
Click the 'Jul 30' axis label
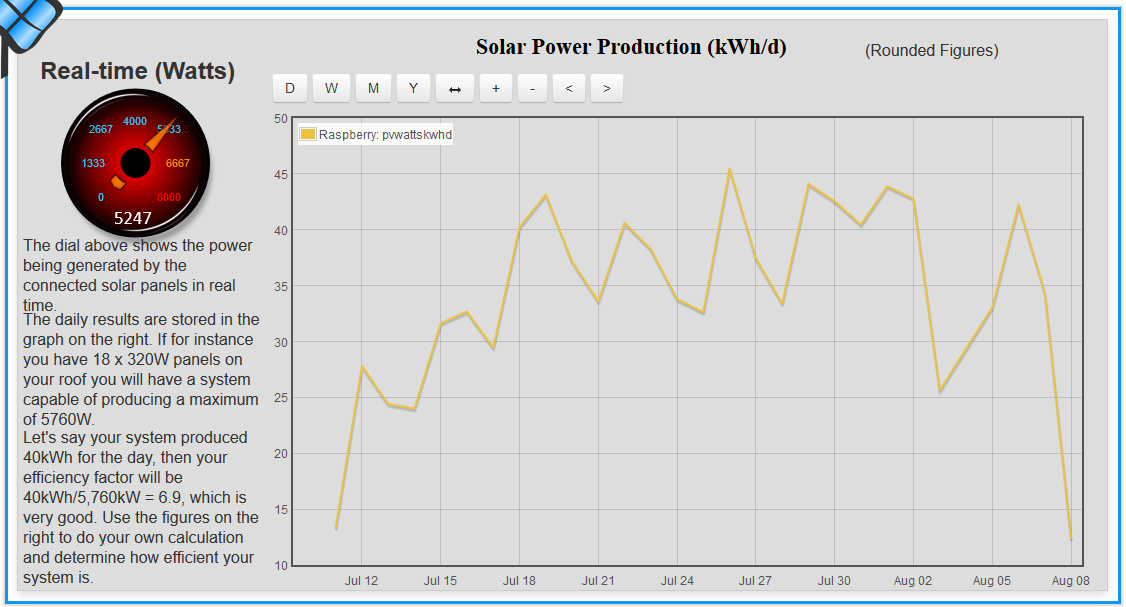(834, 580)
